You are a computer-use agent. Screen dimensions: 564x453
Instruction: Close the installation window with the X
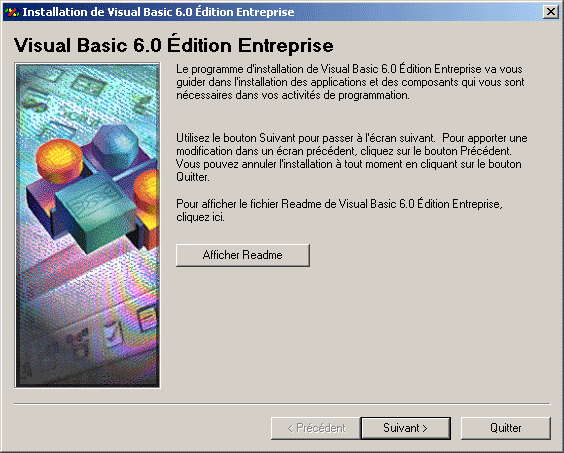550,12
